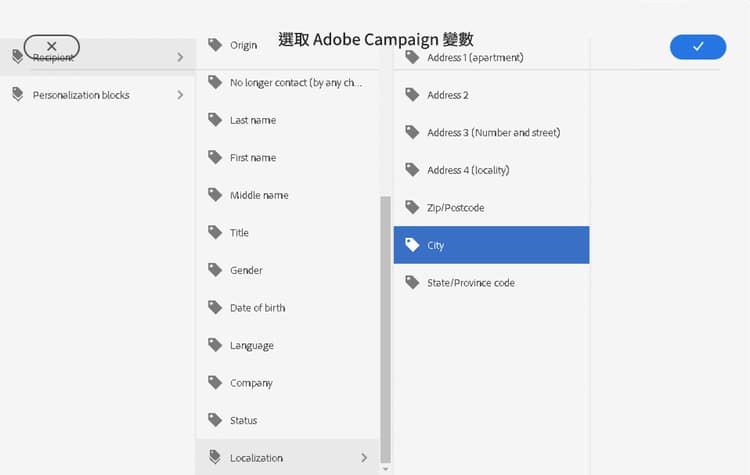Click the tag icon beside Address 4 (locality)
The width and height of the screenshot is (750, 475).
[x=412, y=170]
